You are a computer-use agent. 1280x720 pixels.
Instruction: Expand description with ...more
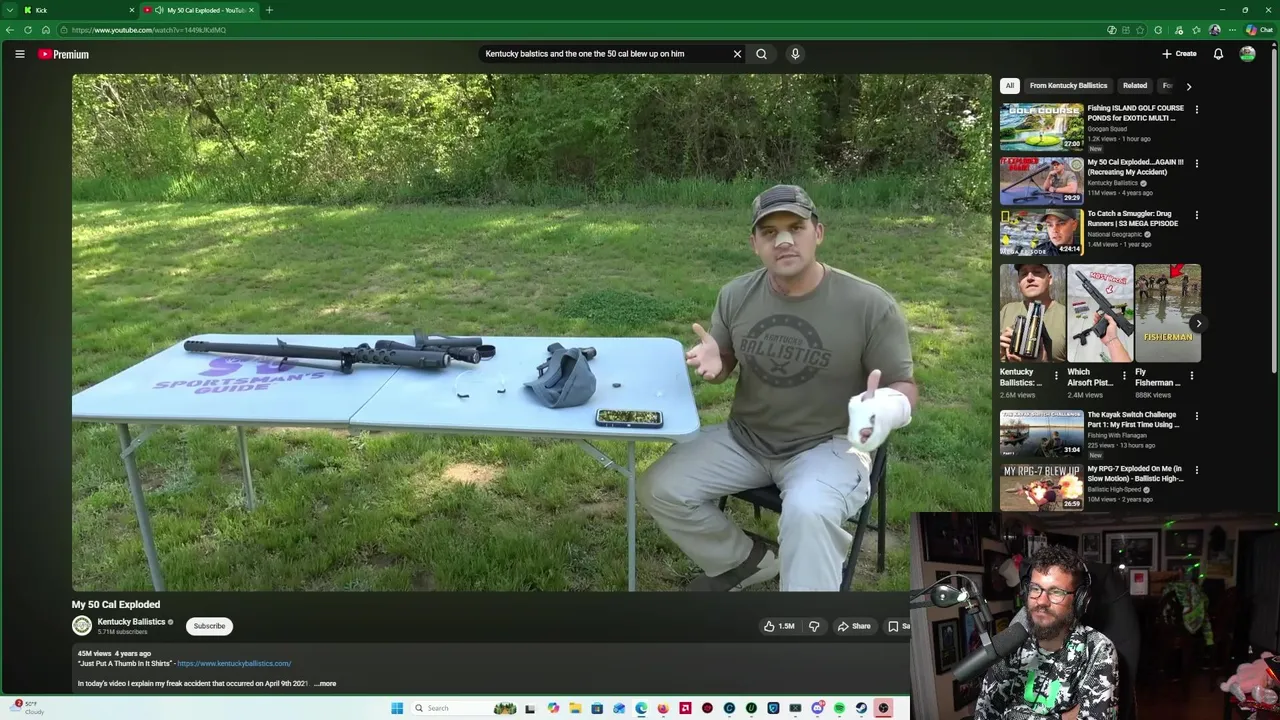point(326,684)
